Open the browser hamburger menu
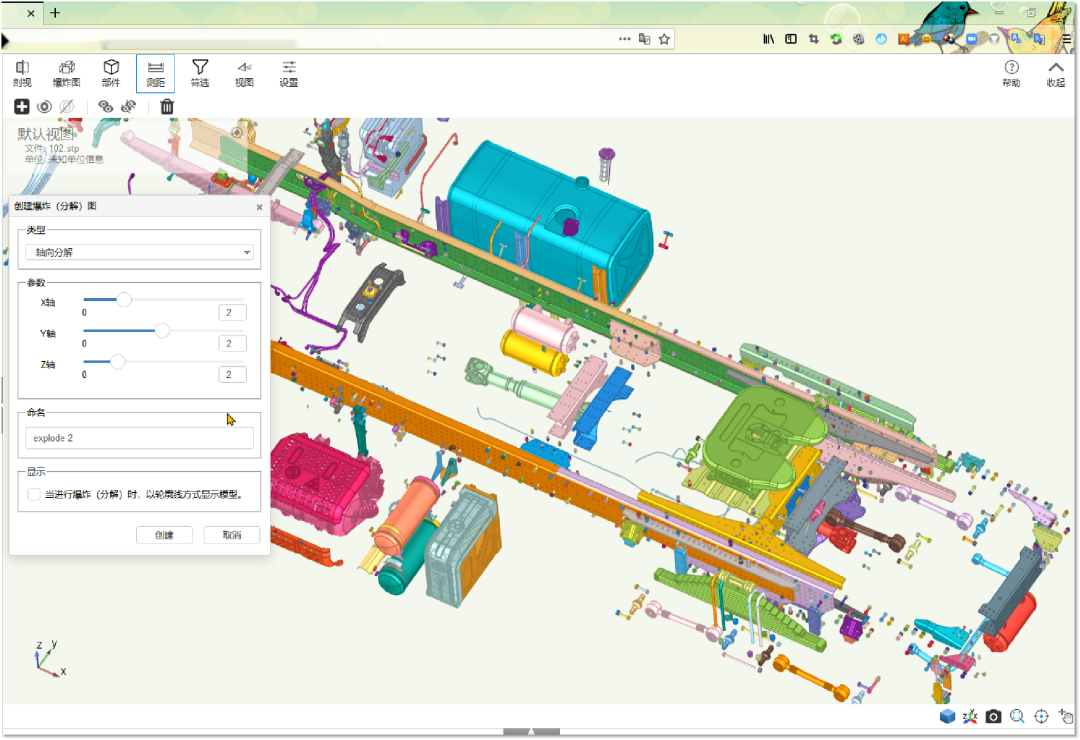 1066,39
